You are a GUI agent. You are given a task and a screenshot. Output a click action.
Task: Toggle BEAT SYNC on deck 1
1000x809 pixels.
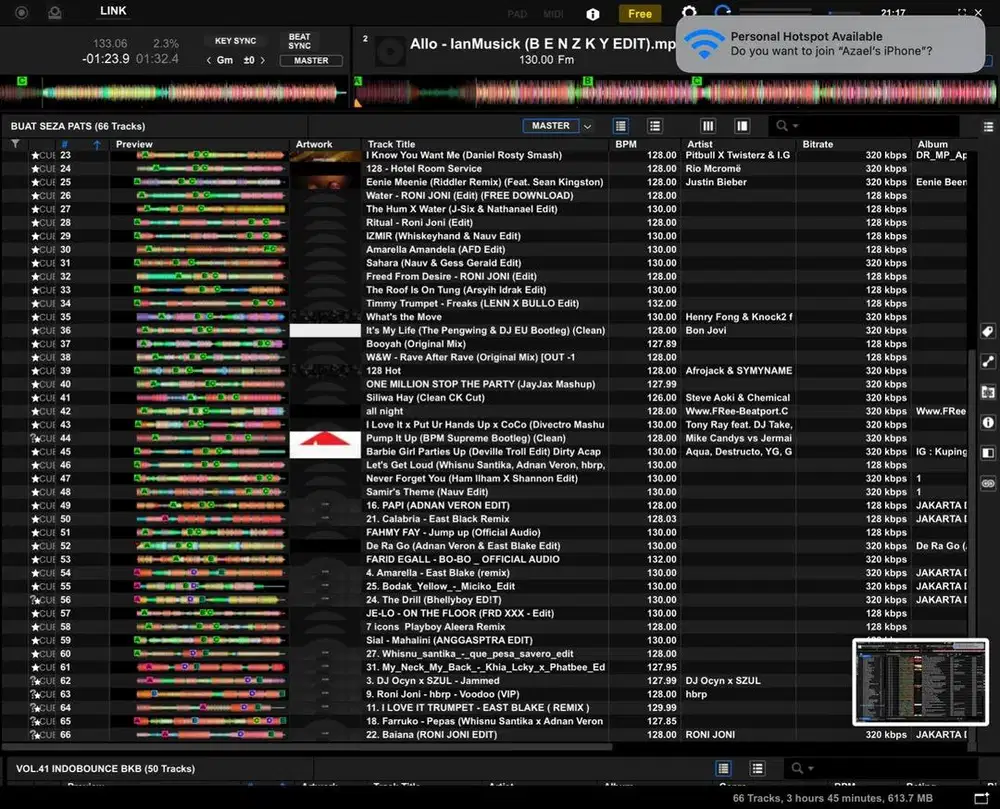point(299,41)
